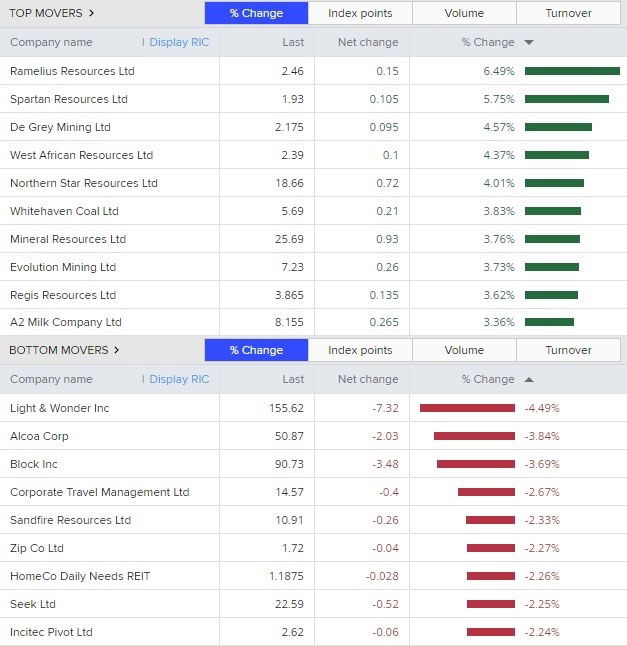Click BOTTOM MOVERS heading link

pyautogui.click(x=59, y=350)
